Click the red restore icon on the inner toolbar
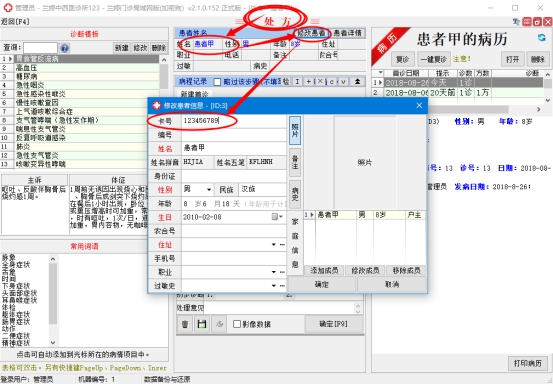This screenshot has width=553, height=384. point(537,22)
